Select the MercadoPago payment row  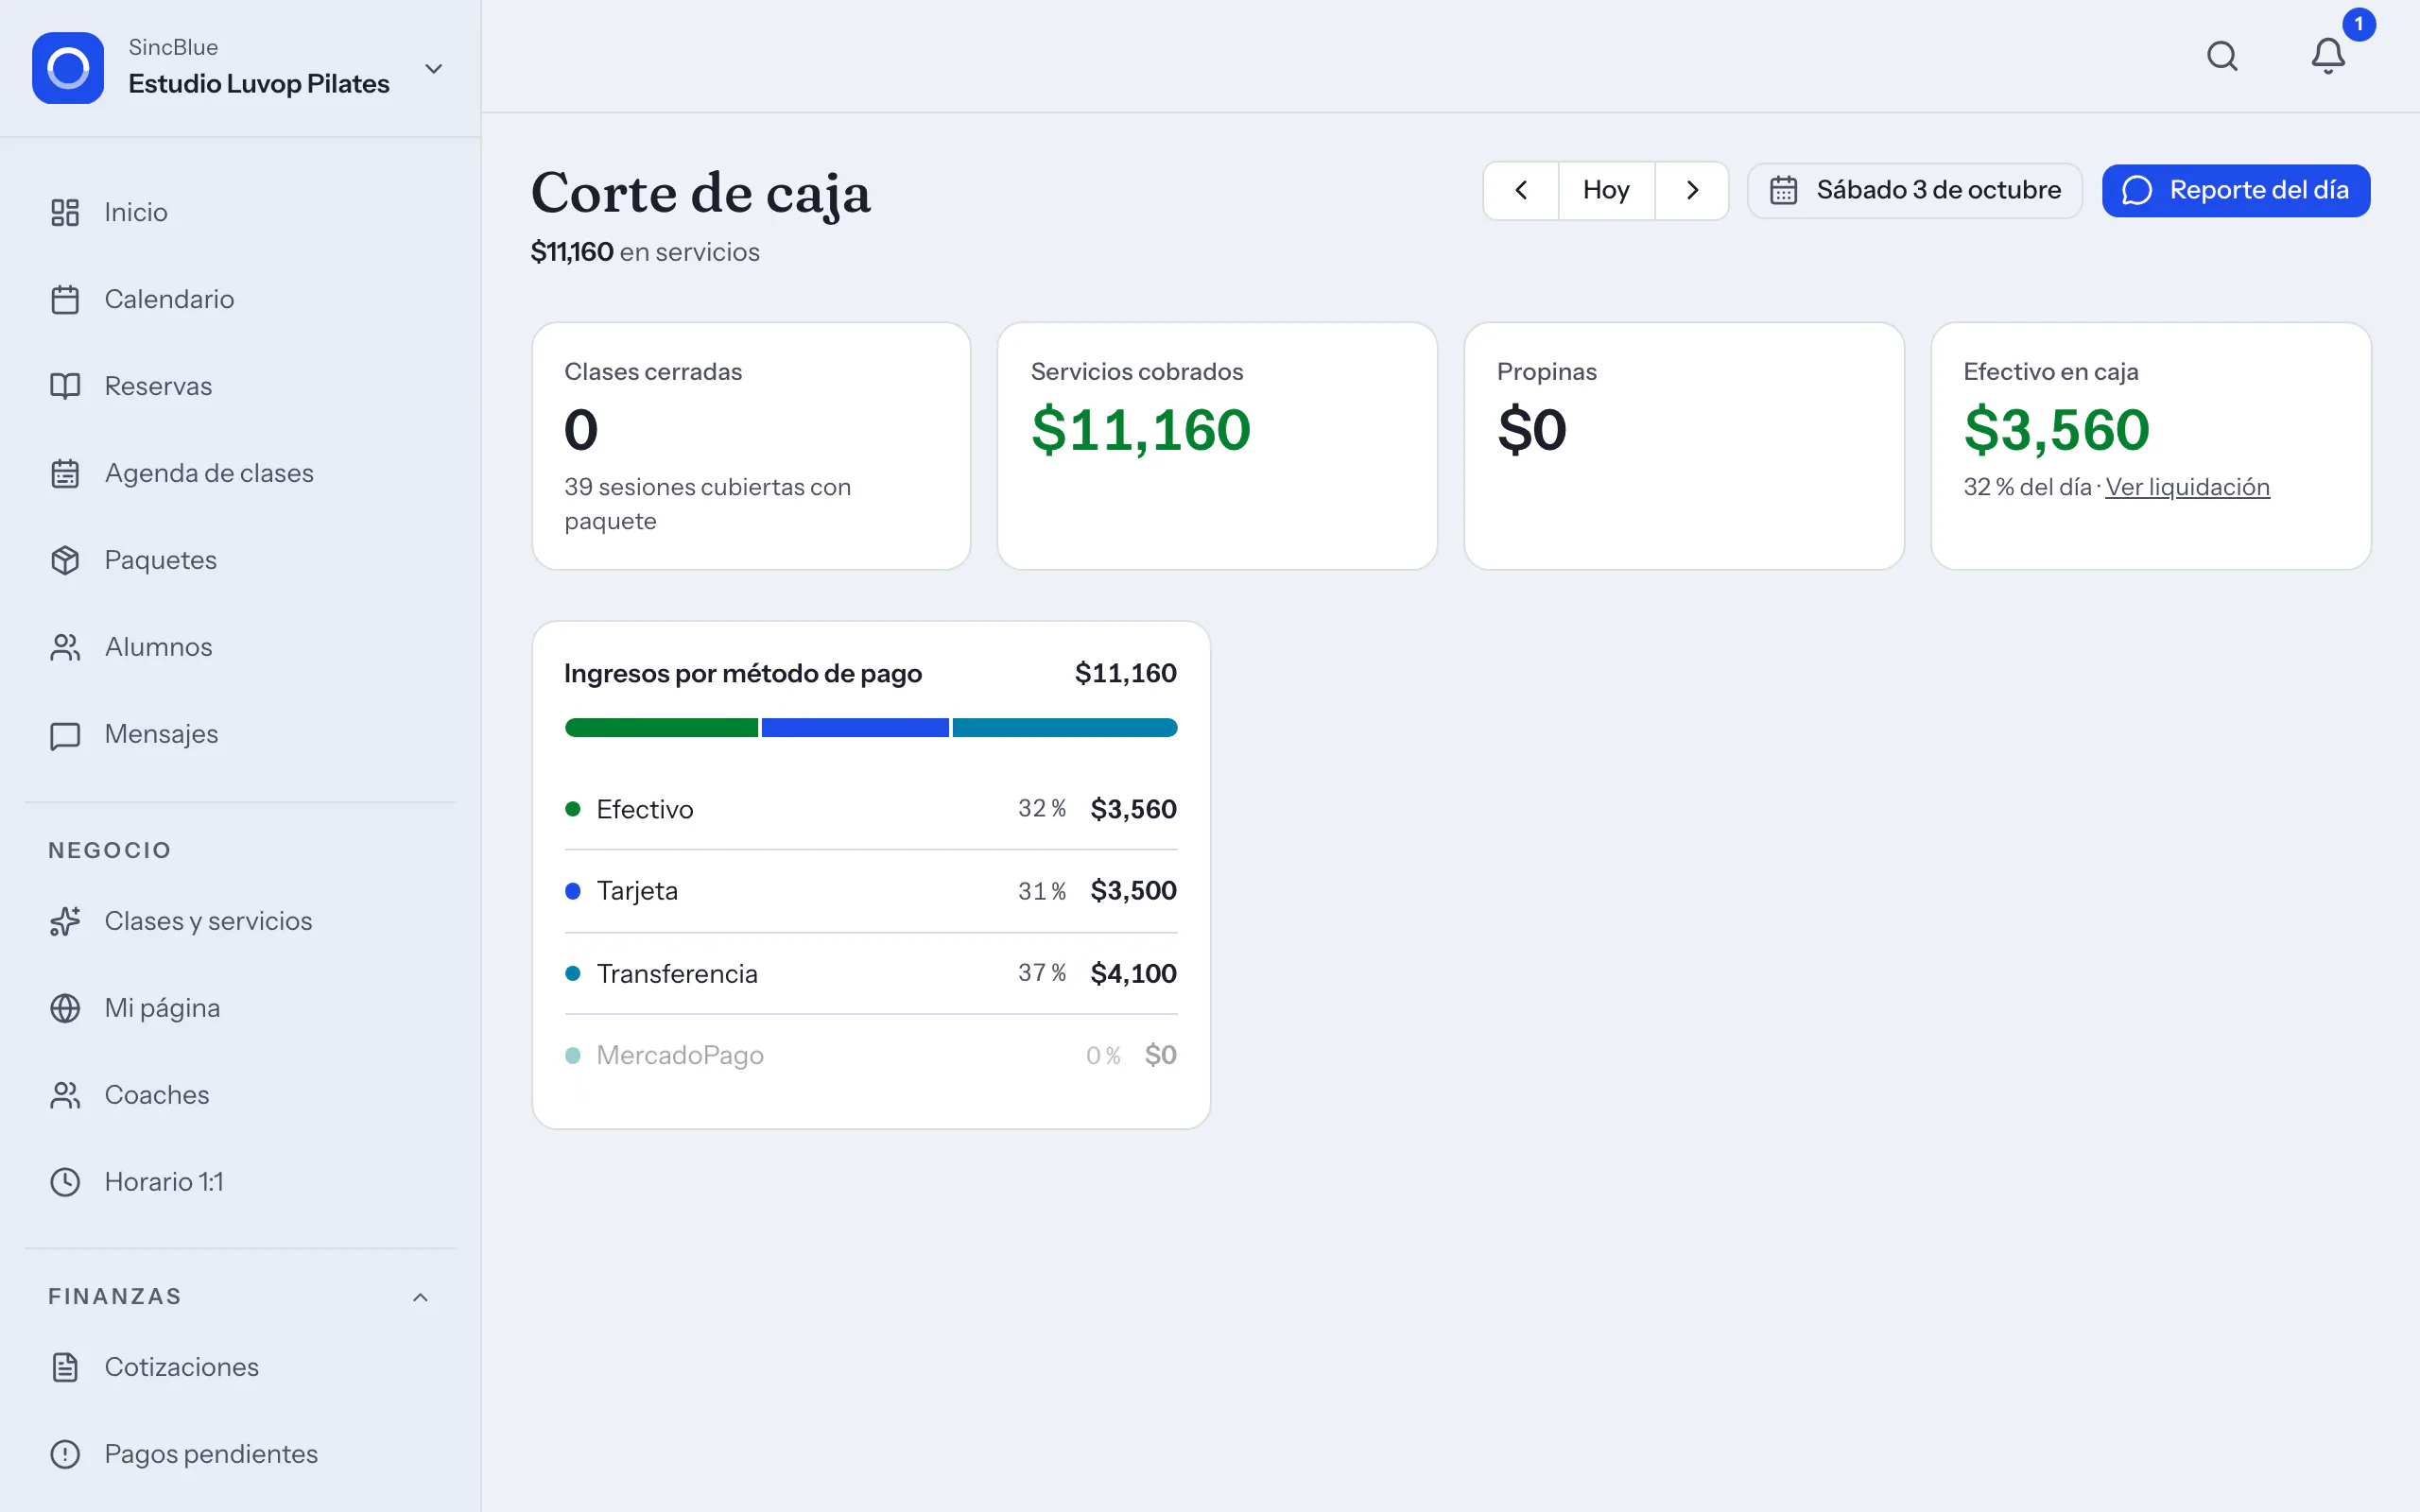coord(871,1055)
